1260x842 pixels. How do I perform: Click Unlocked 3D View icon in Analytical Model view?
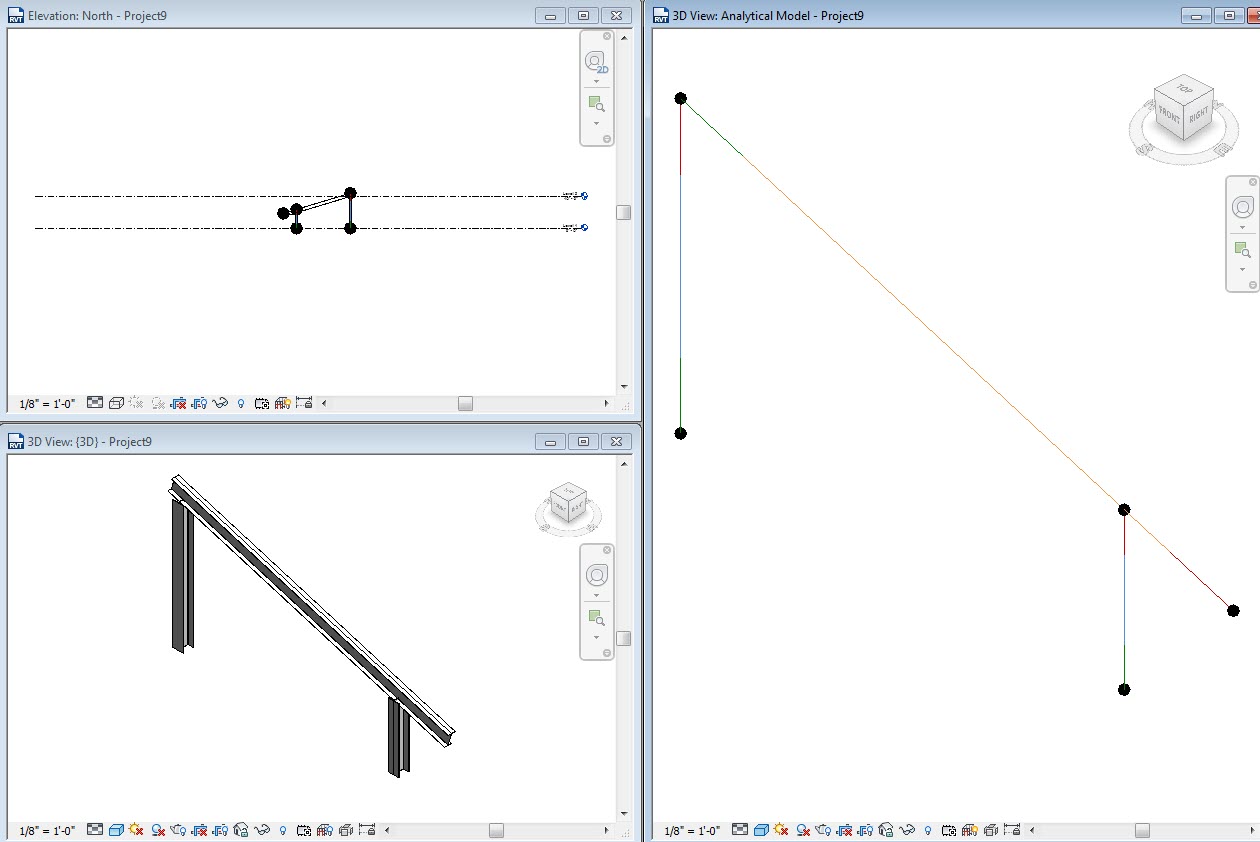coord(886,830)
